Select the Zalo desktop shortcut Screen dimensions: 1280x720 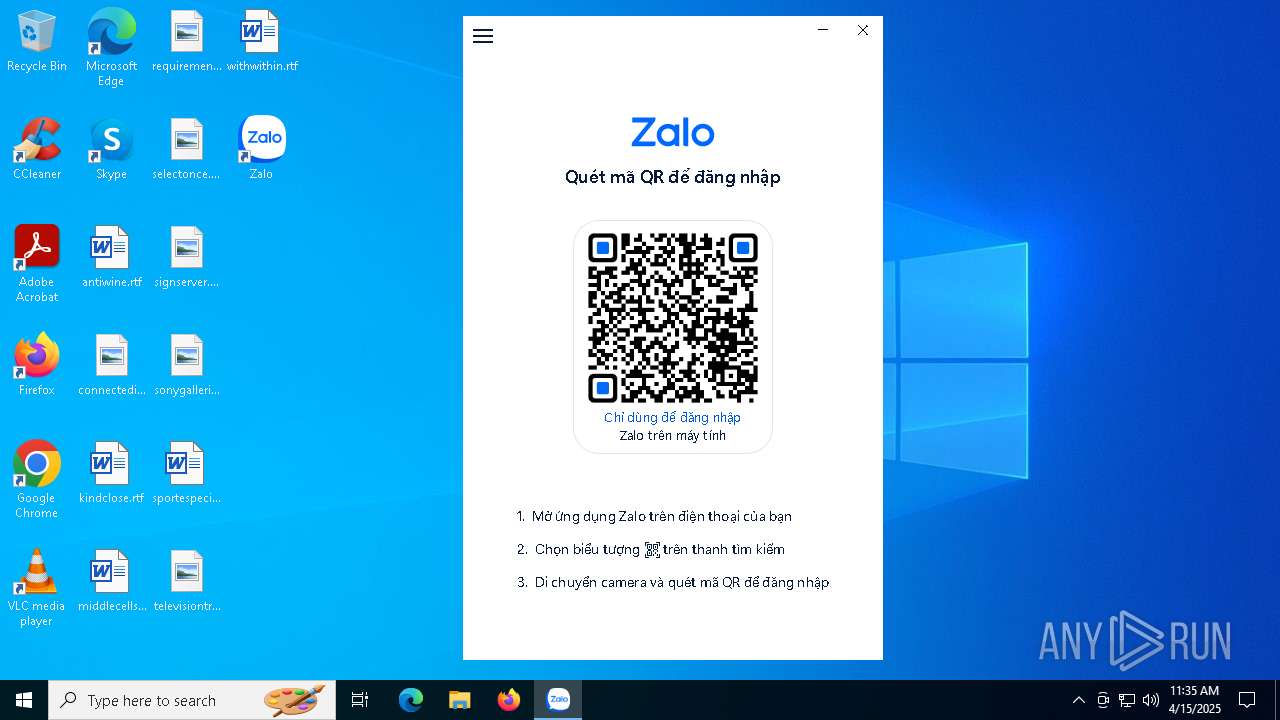click(x=262, y=149)
